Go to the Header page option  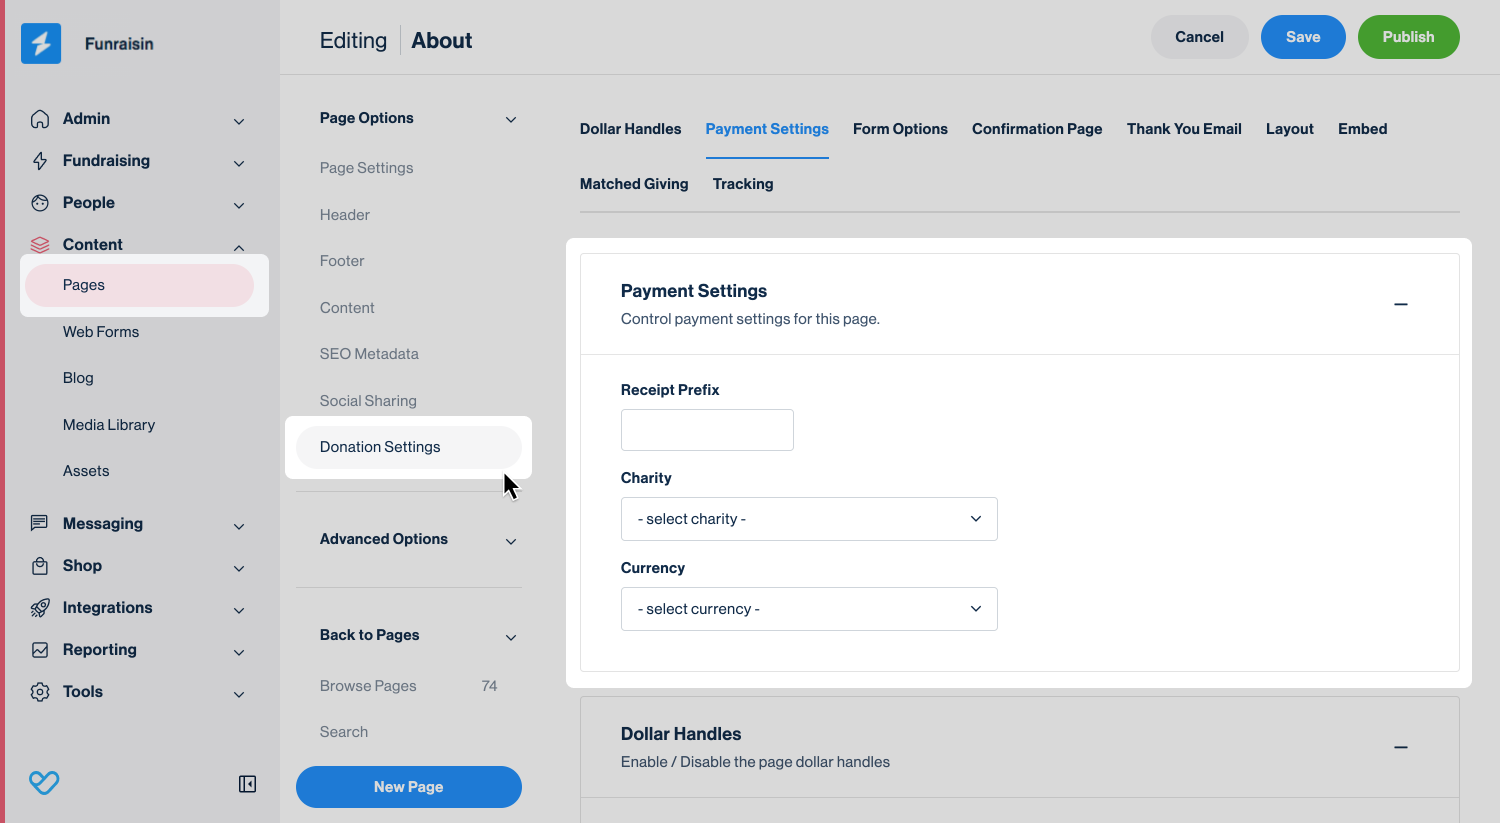pos(345,215)
